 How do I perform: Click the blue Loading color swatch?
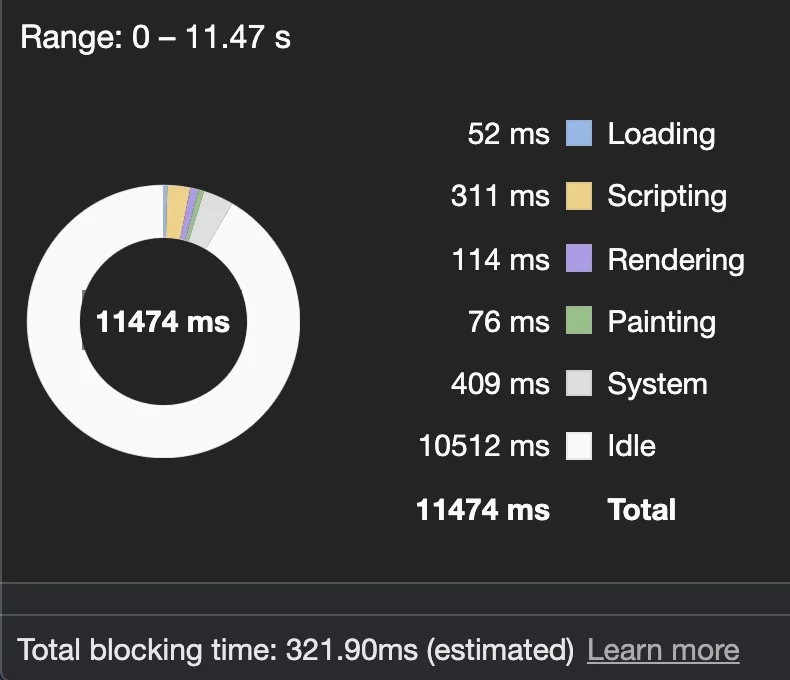[579, 133]
